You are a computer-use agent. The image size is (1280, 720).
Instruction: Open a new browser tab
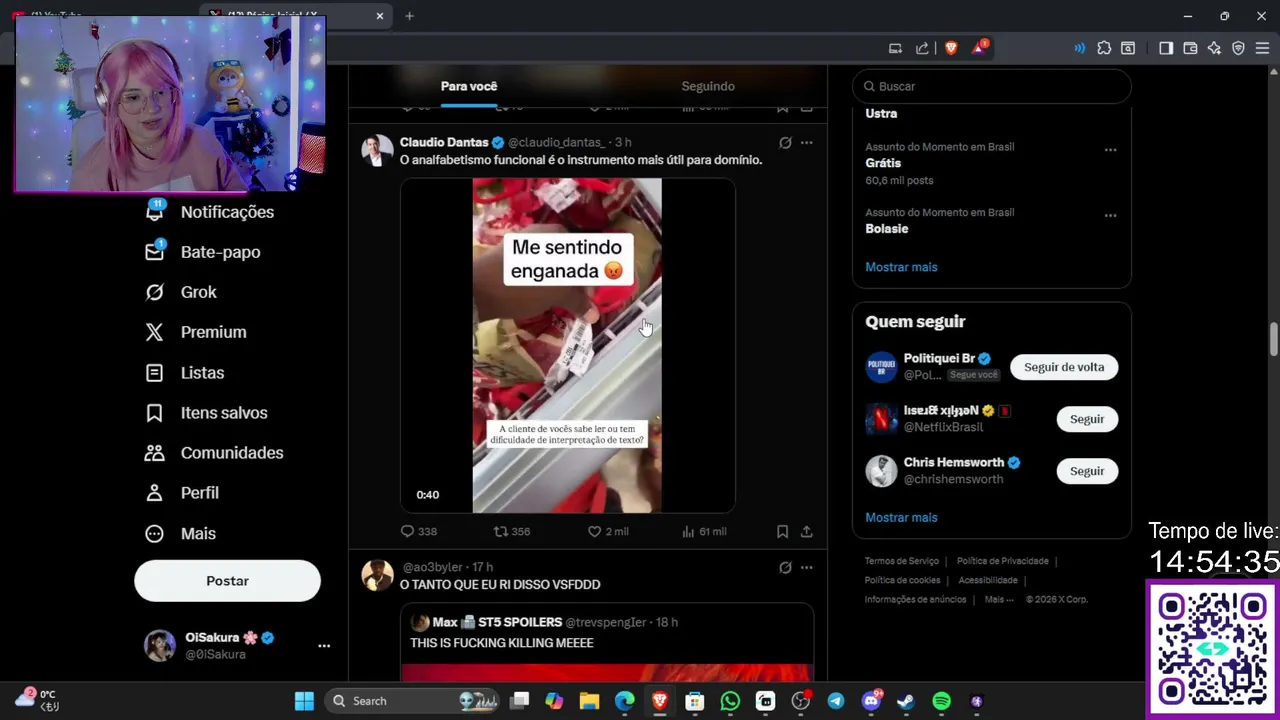409,16
